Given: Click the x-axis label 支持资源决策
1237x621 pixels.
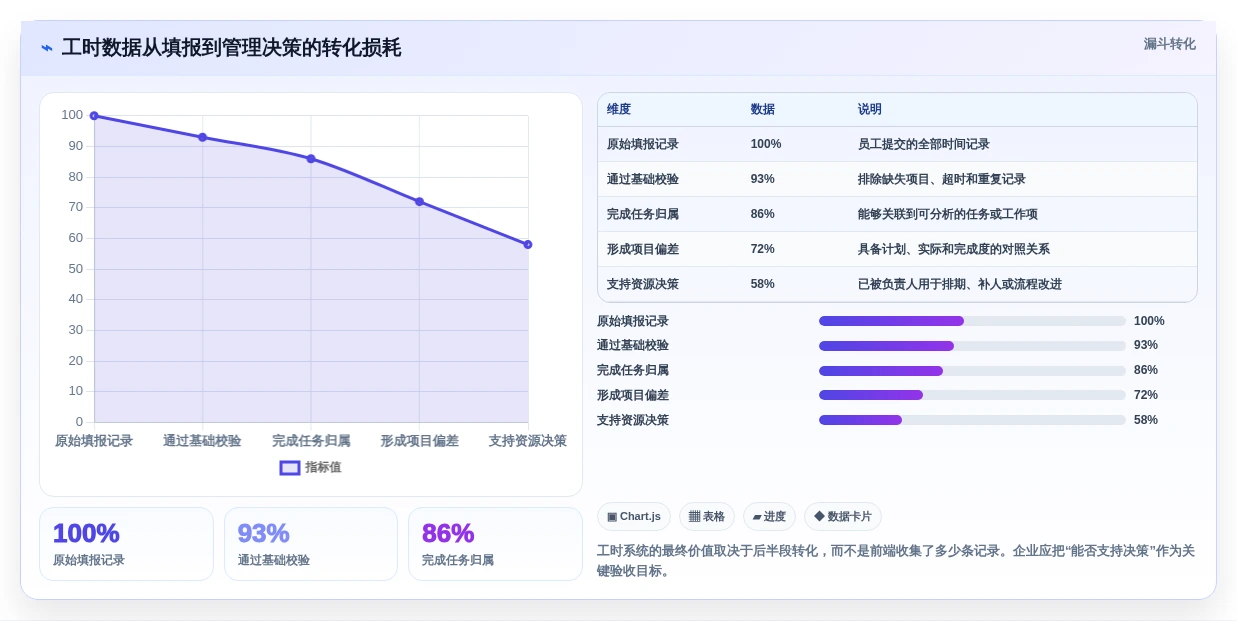Looking at the screenshot, I should coord(528,441).
